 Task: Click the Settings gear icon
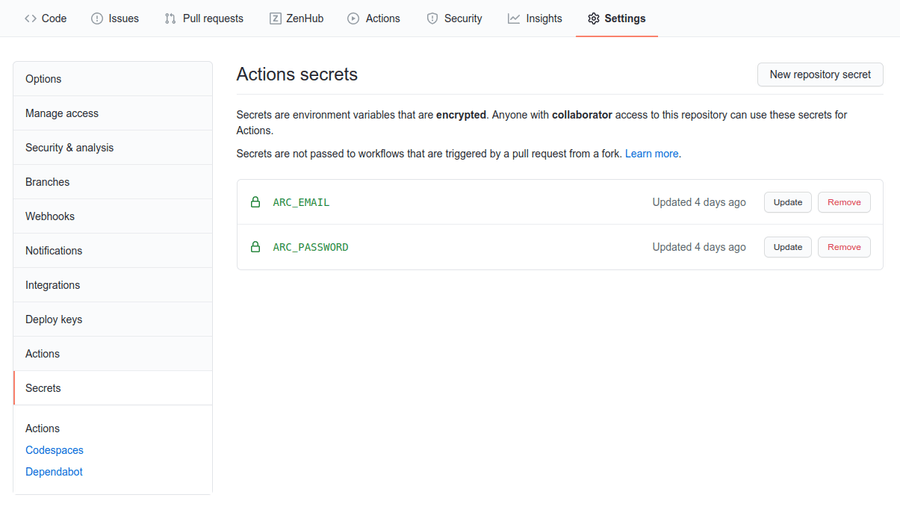click(593, 18)
